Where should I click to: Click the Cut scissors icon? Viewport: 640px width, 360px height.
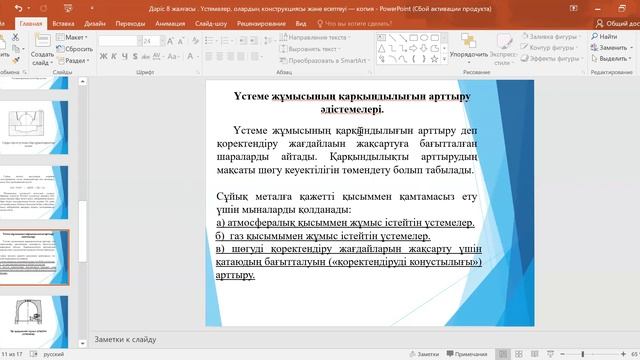click(x=16, y=37)
